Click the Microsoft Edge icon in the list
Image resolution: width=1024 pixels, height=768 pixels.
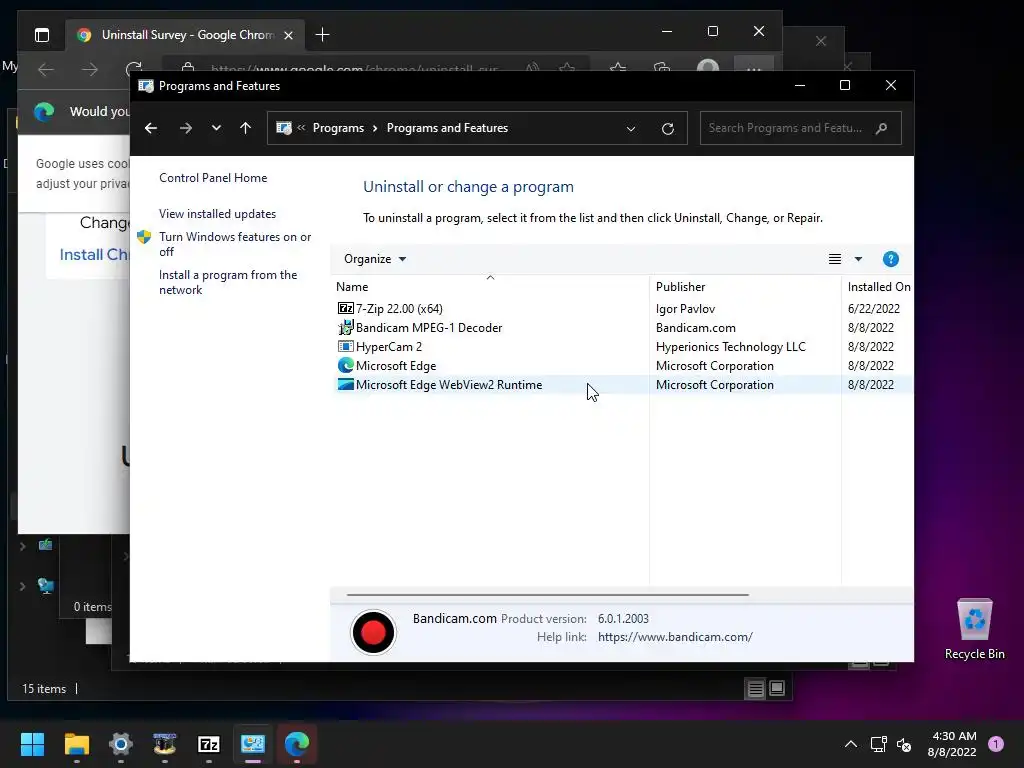[x=345, y=365]
